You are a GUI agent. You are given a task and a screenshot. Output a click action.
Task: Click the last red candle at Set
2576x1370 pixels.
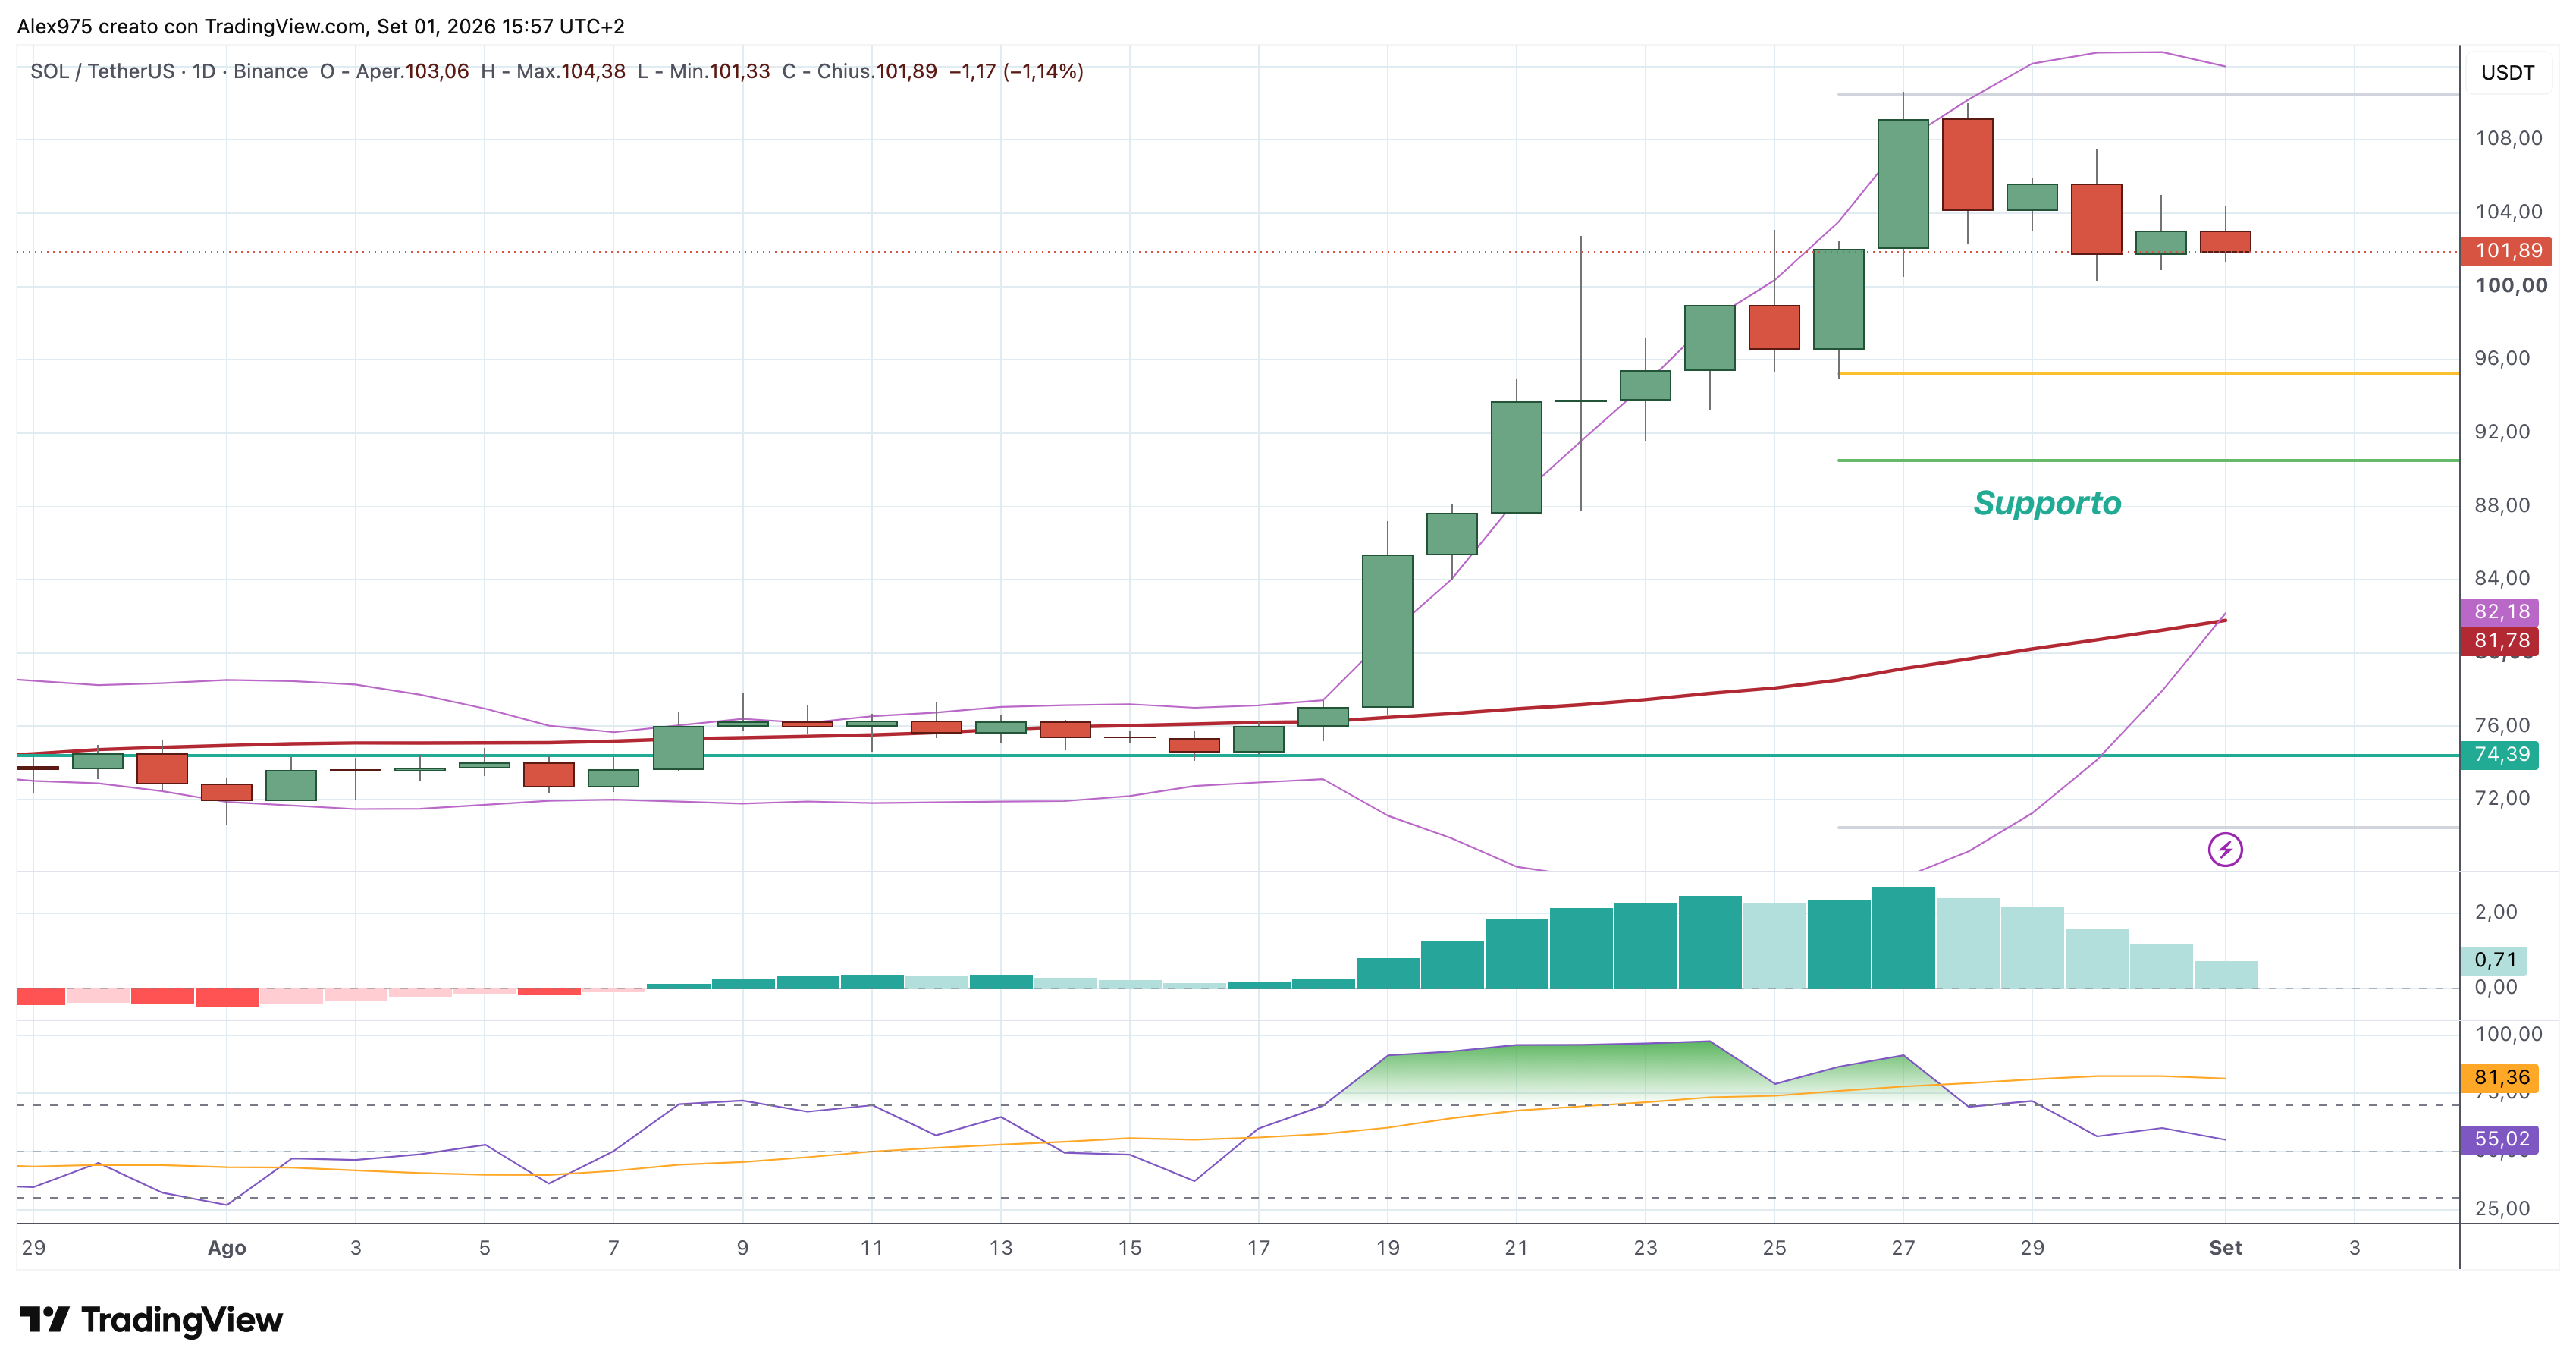[2225, 242]
